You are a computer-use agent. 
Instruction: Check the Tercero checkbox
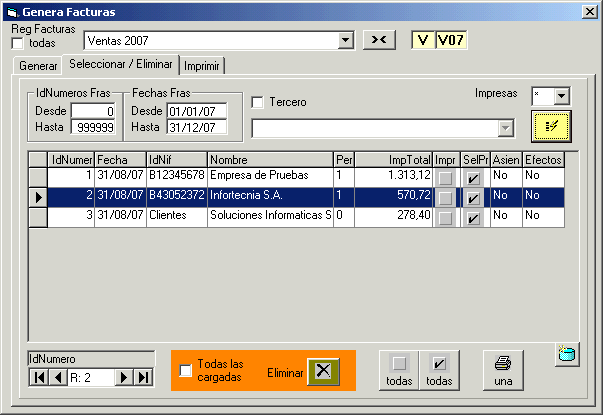tap(258, 102)
